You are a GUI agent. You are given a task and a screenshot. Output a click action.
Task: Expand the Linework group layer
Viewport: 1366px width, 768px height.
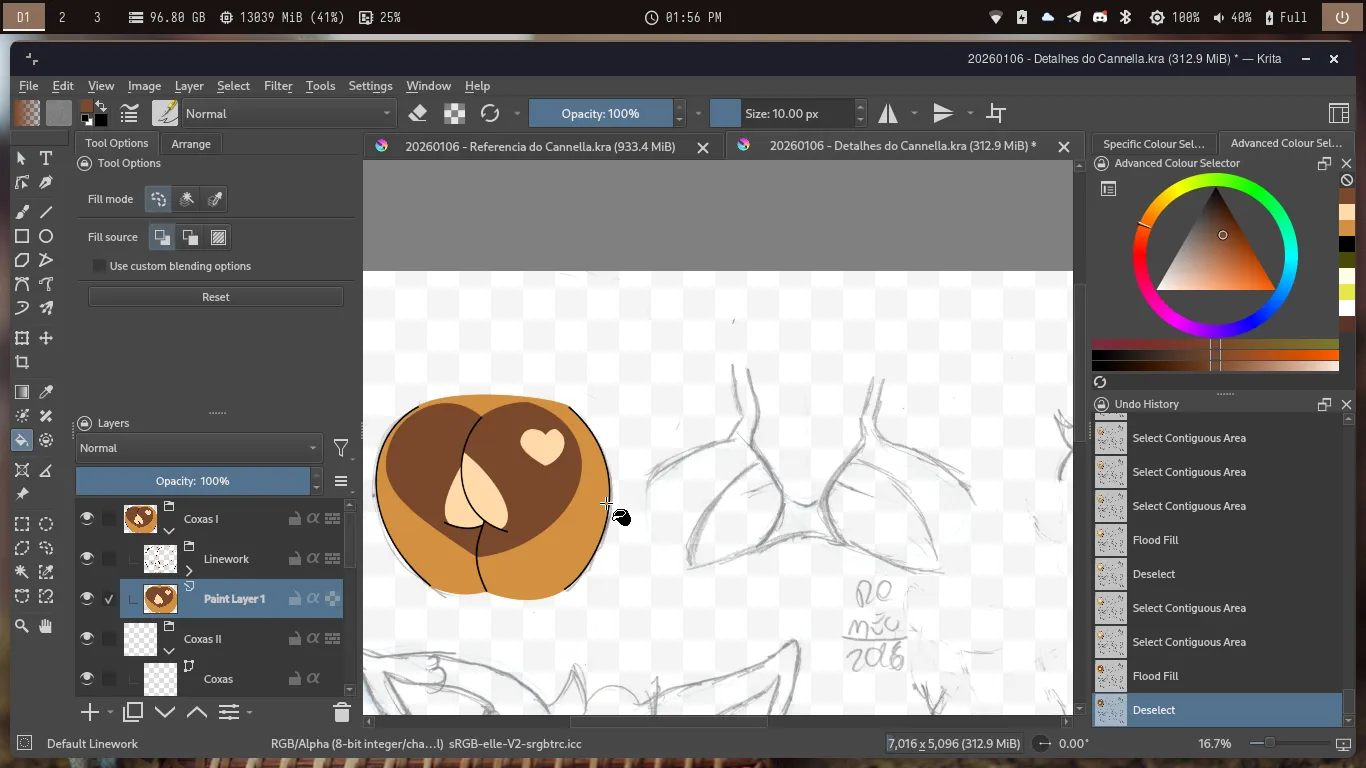click(x=189, y=571)
